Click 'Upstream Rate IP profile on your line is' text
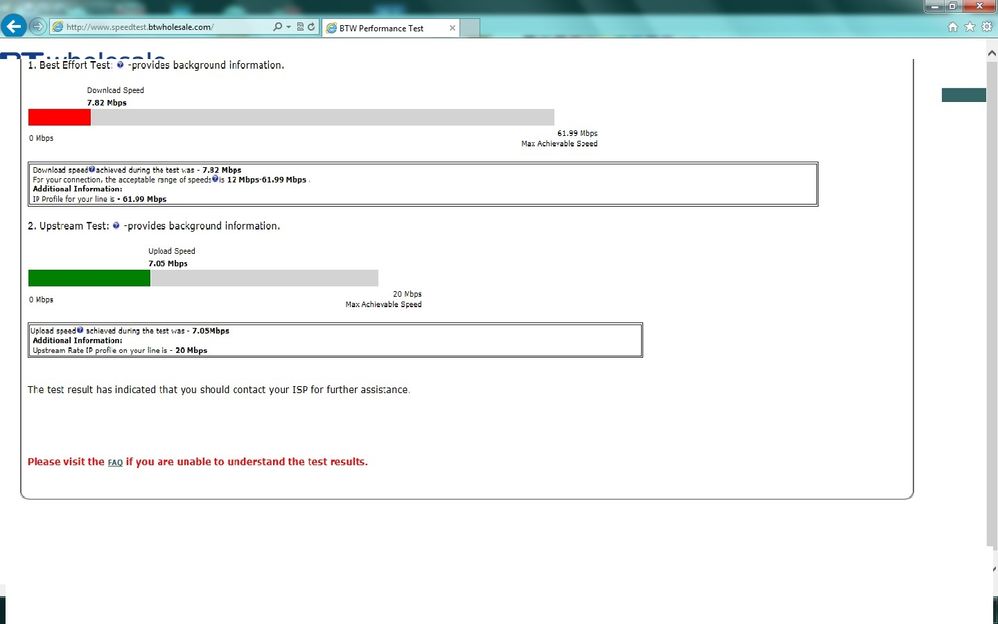The image size is (998, 624). pyautogui.click(x=100, y=350)
